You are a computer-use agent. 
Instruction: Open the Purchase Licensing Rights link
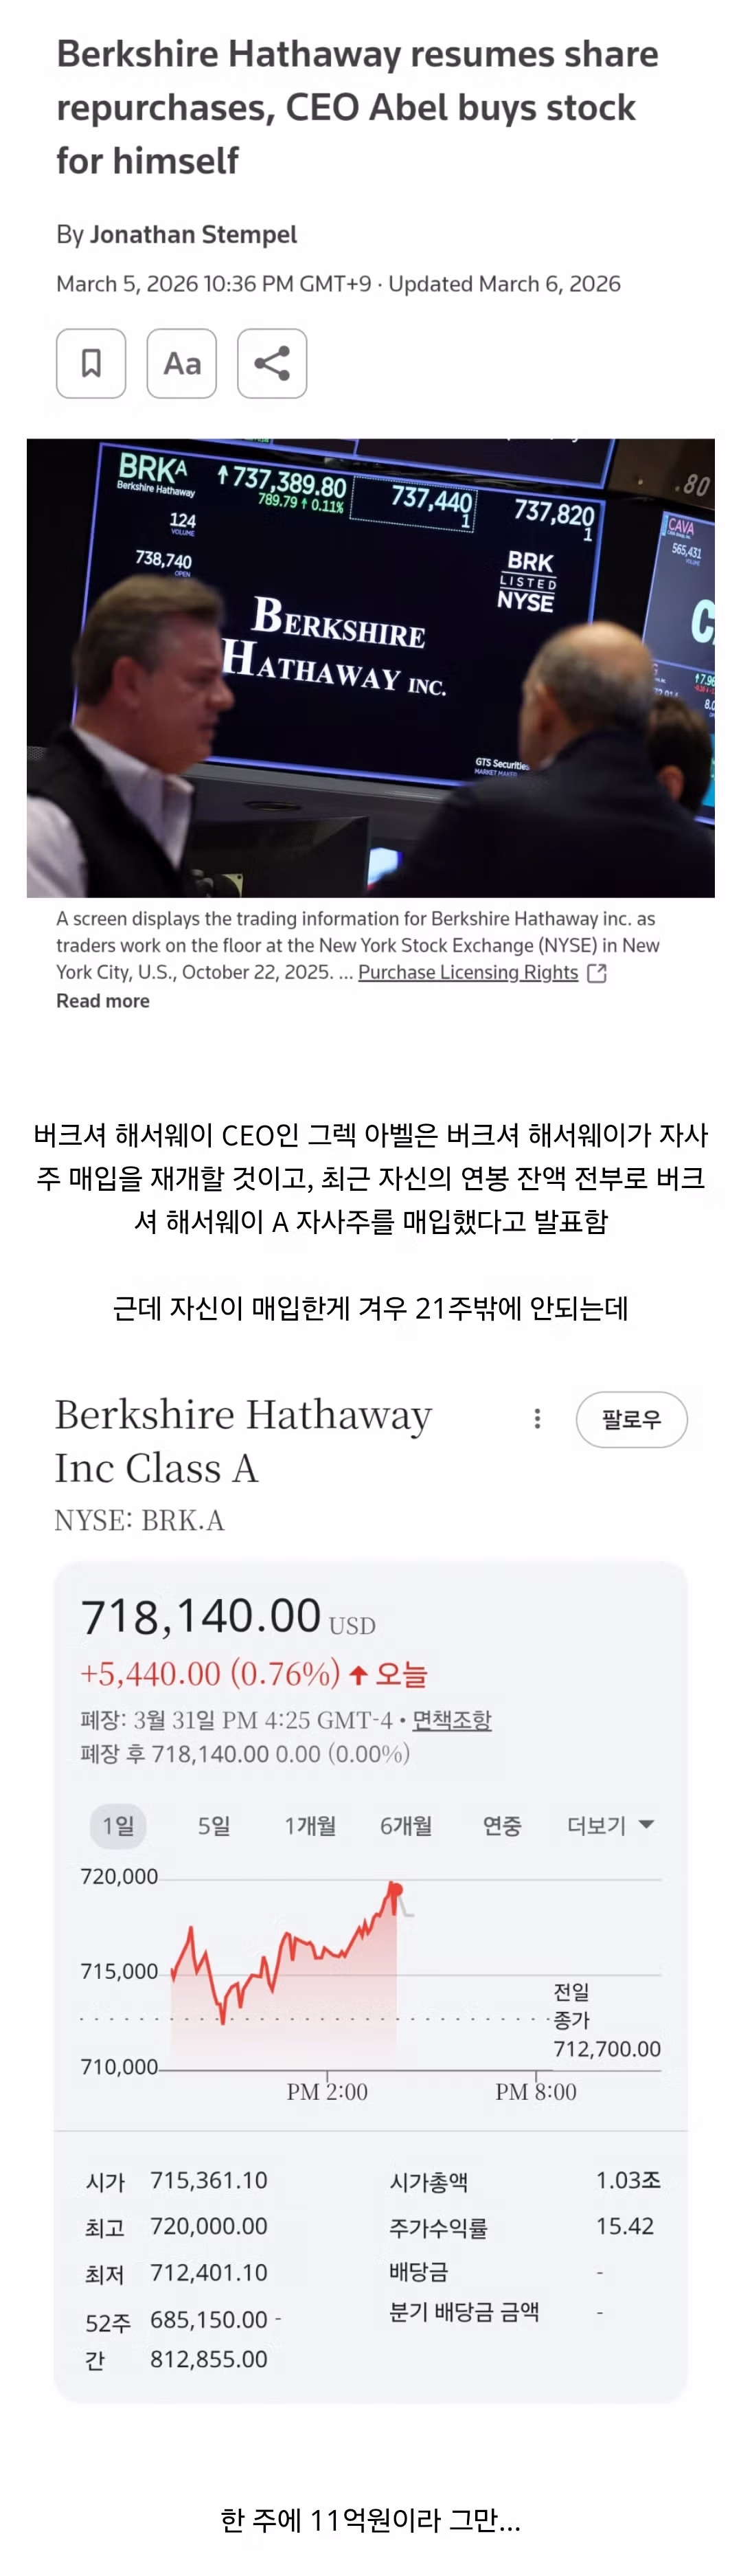coord(468,972)
